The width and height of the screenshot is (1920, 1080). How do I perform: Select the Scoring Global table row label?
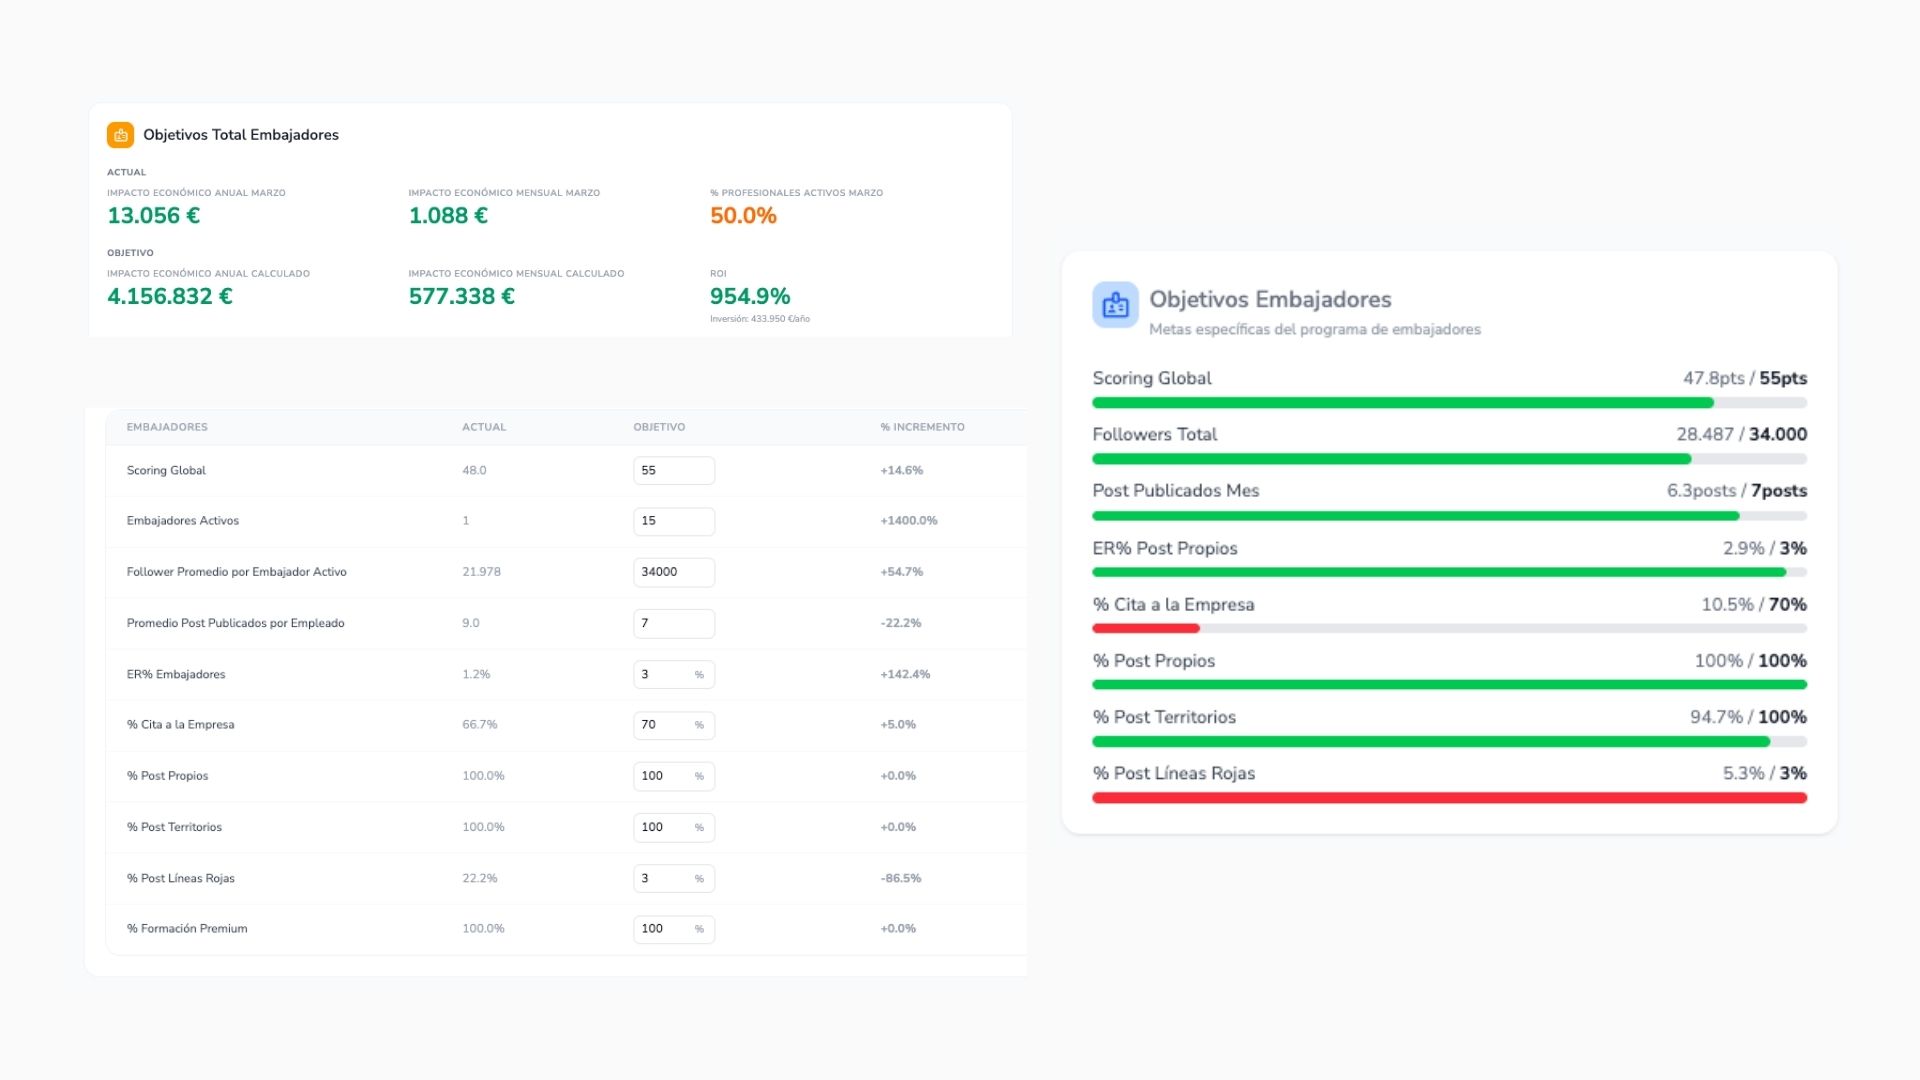point(166,470)
